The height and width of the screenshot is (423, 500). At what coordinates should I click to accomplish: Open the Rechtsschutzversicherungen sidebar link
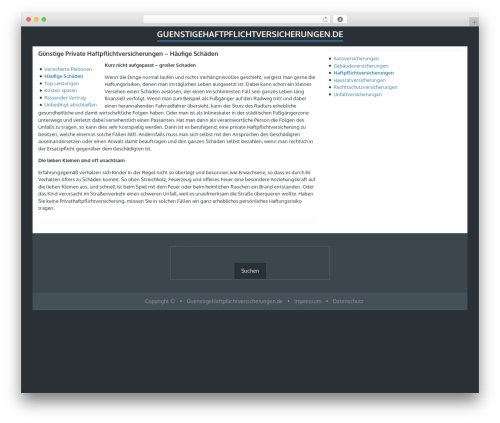click(365, 87)
